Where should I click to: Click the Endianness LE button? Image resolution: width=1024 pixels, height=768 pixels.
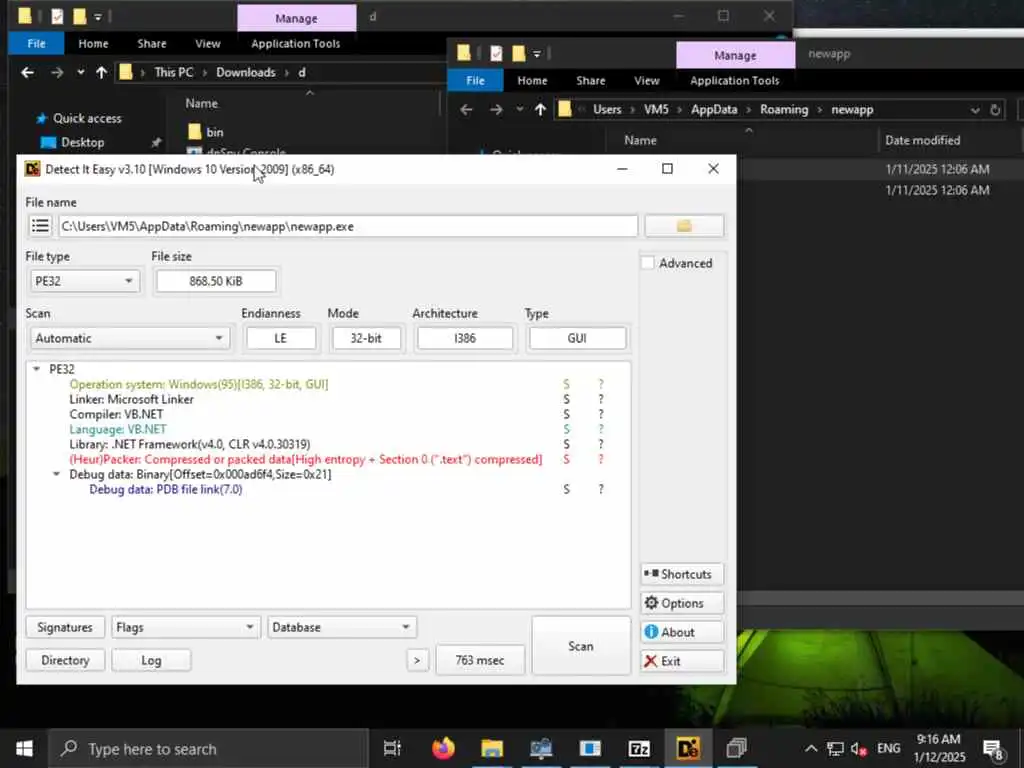(x=281, y=338)
